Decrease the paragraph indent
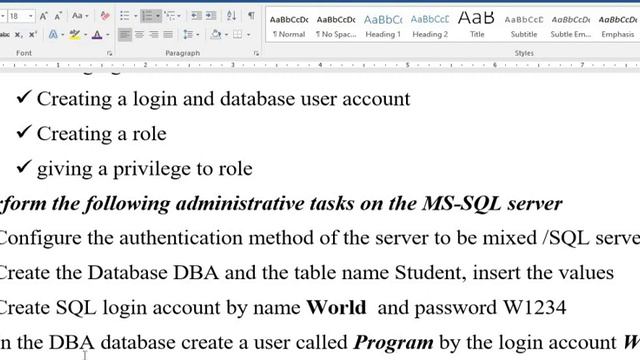 coord(196,16)
